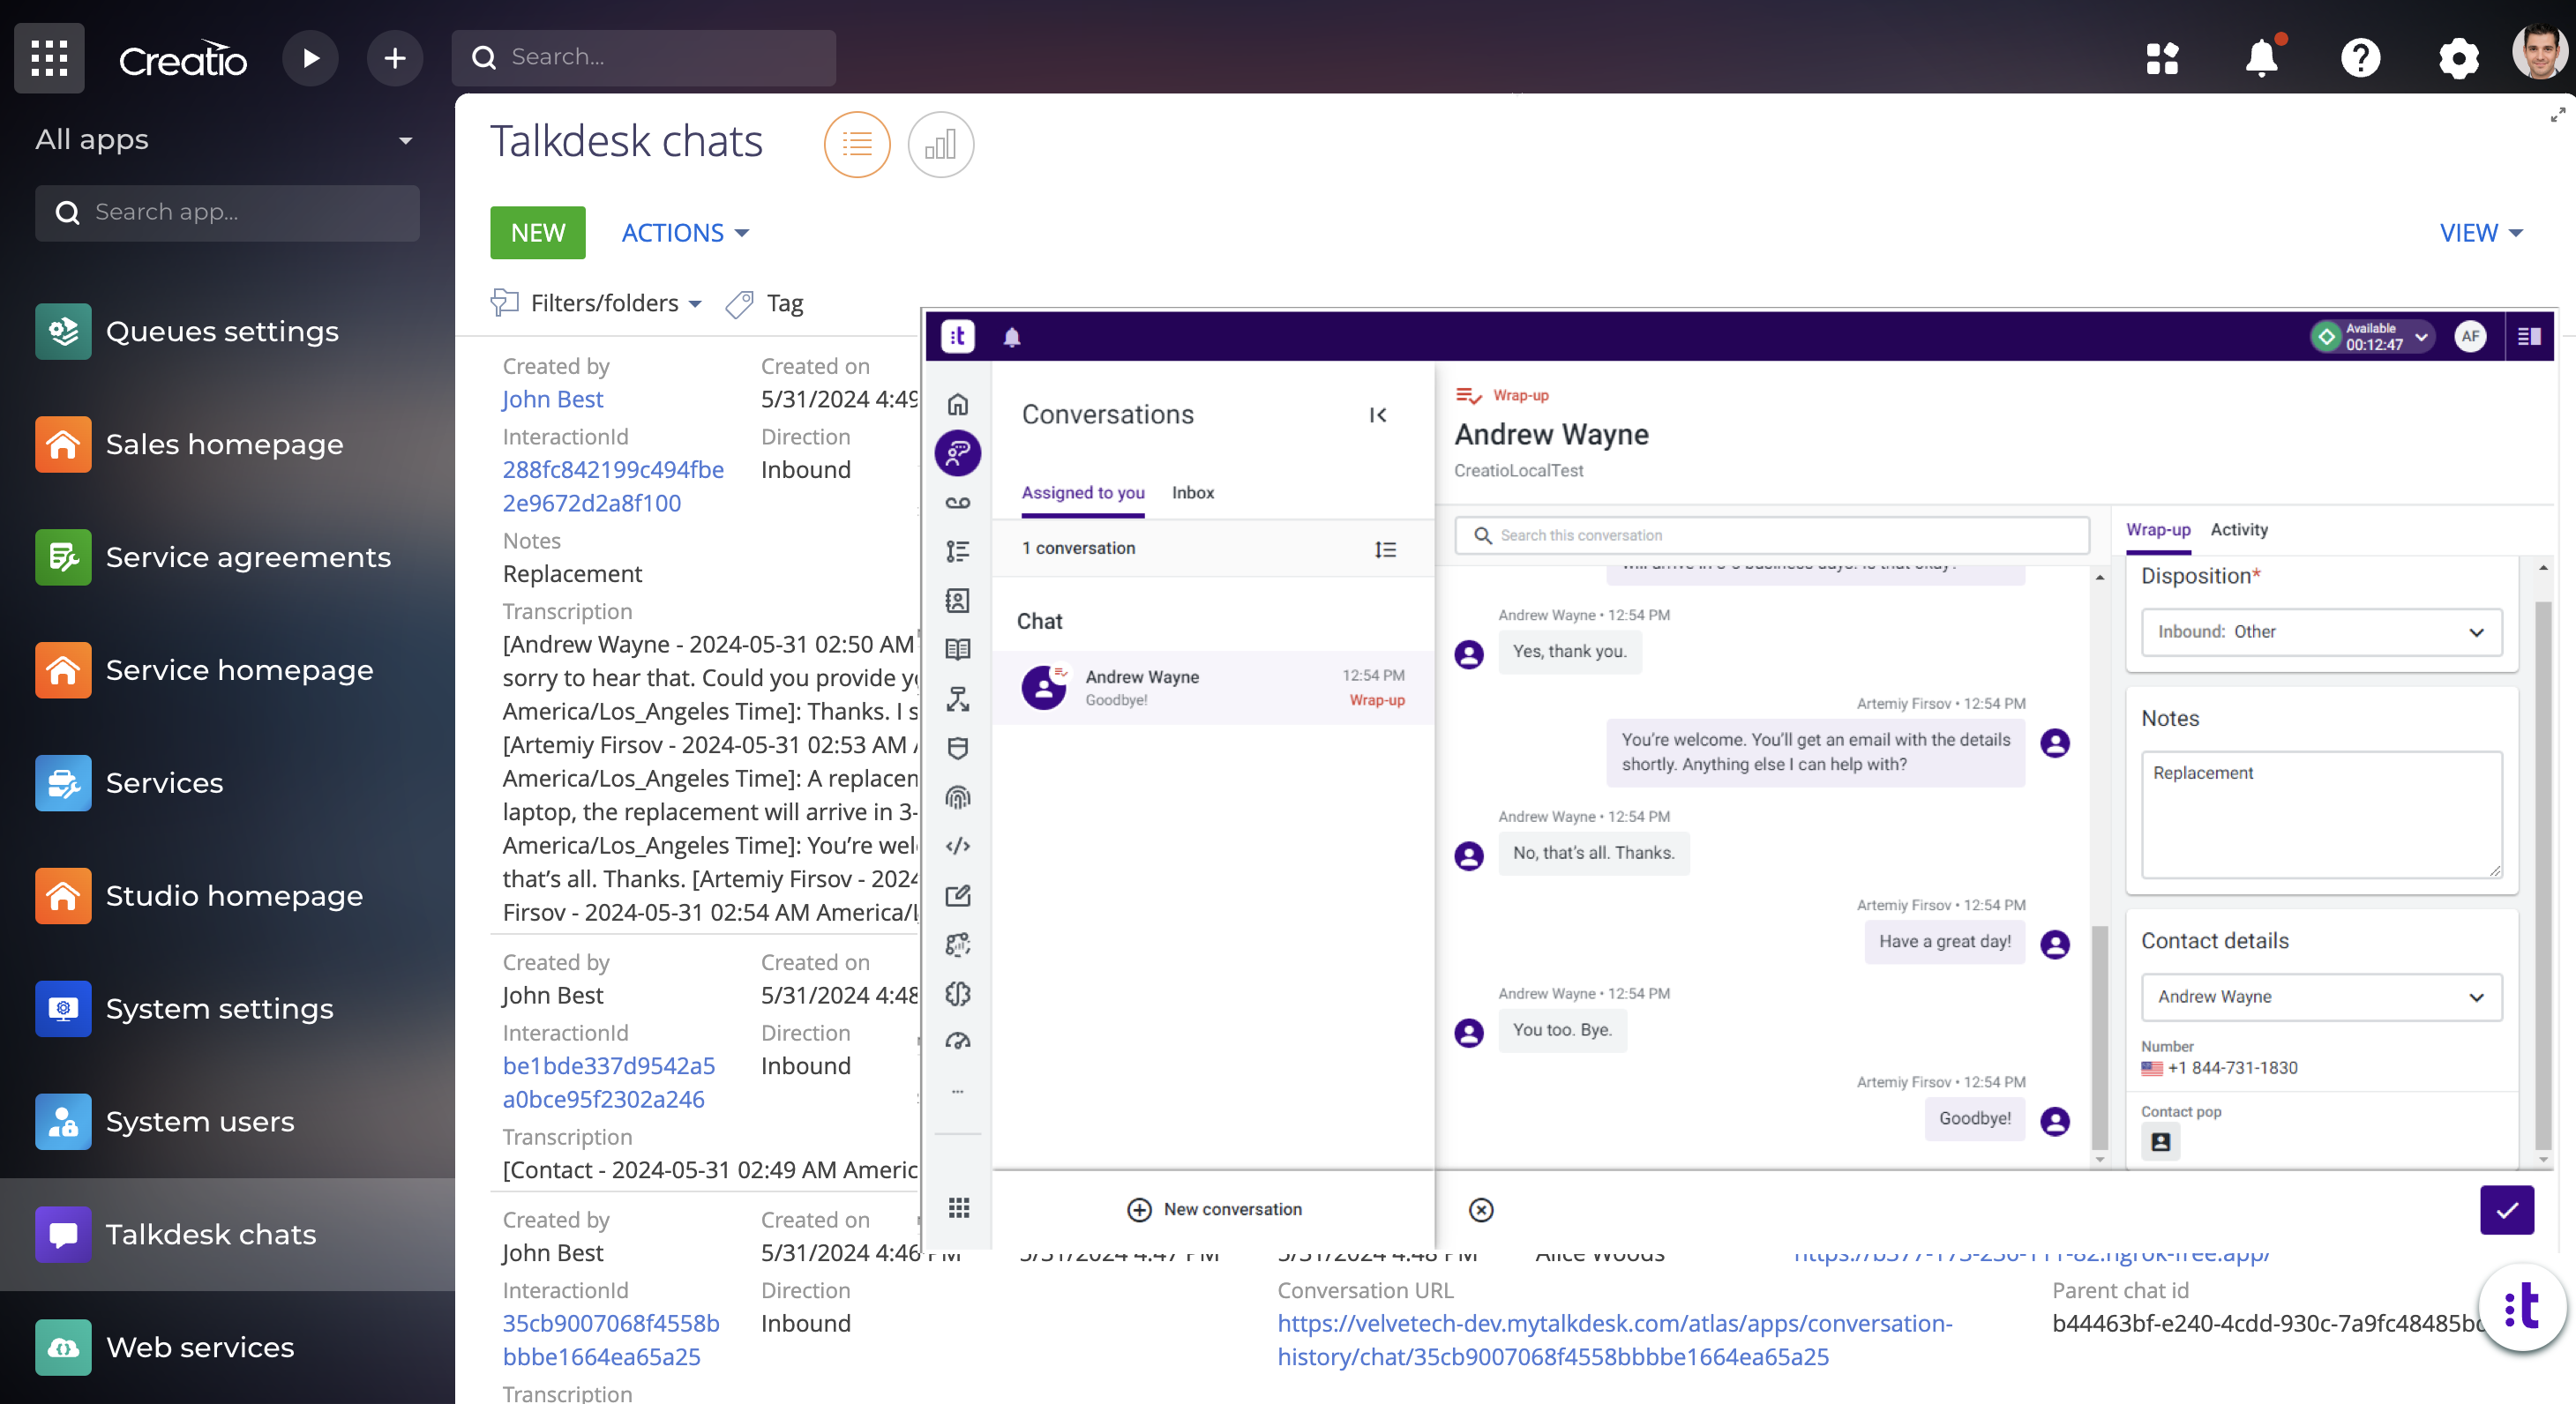Open the Talkdesk apps grid icon
The width and height of the screenshot is (2576, 1404).
pos(958,1209)
